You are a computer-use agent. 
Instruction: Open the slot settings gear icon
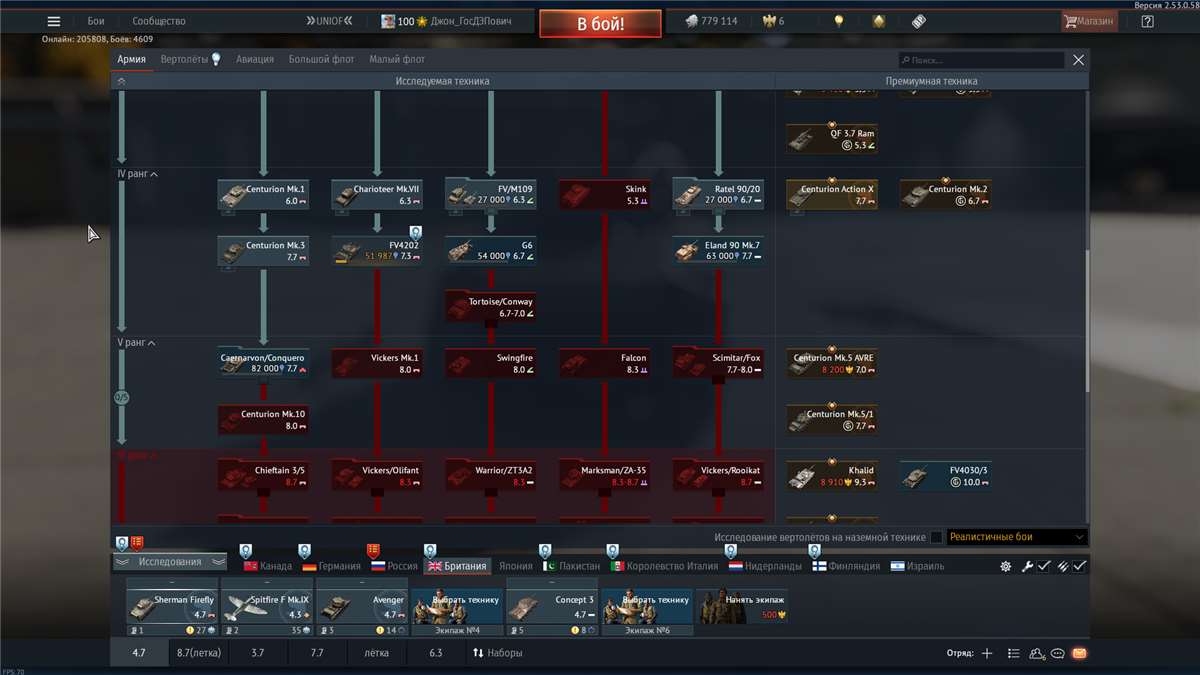coord(1005,566)
